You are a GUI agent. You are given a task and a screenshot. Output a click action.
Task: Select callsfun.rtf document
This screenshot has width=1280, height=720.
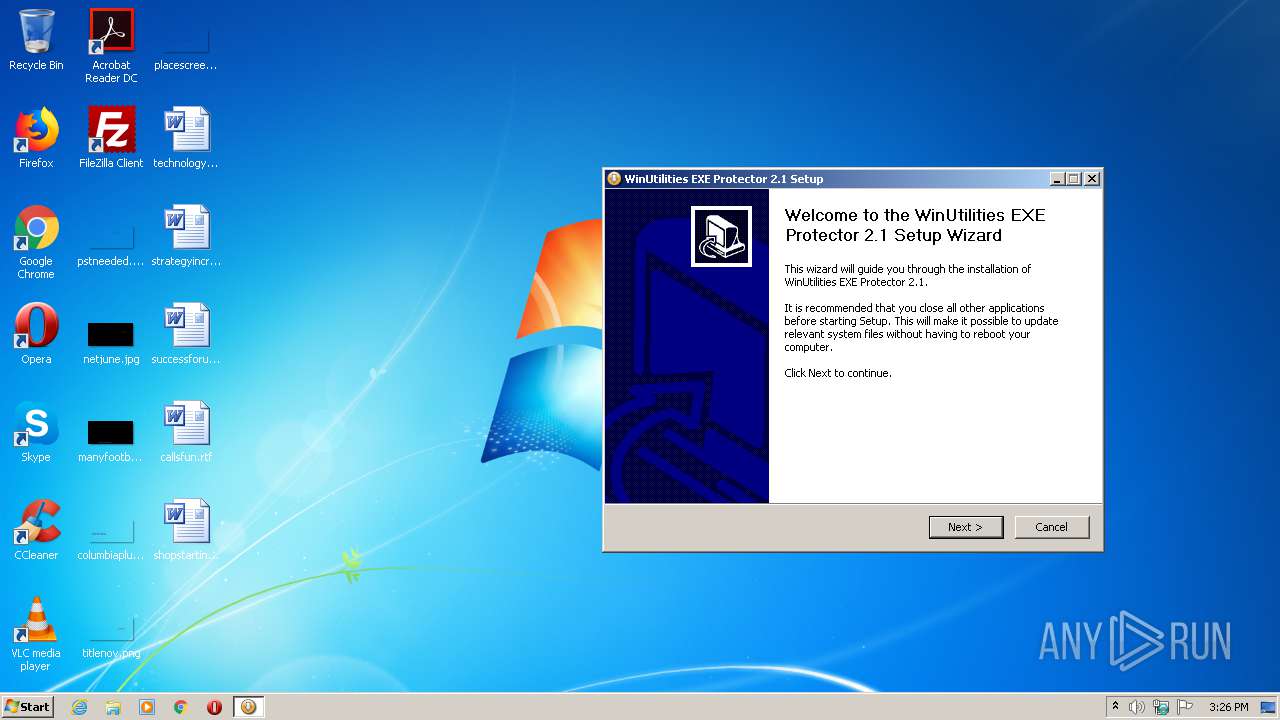point(186,433)
